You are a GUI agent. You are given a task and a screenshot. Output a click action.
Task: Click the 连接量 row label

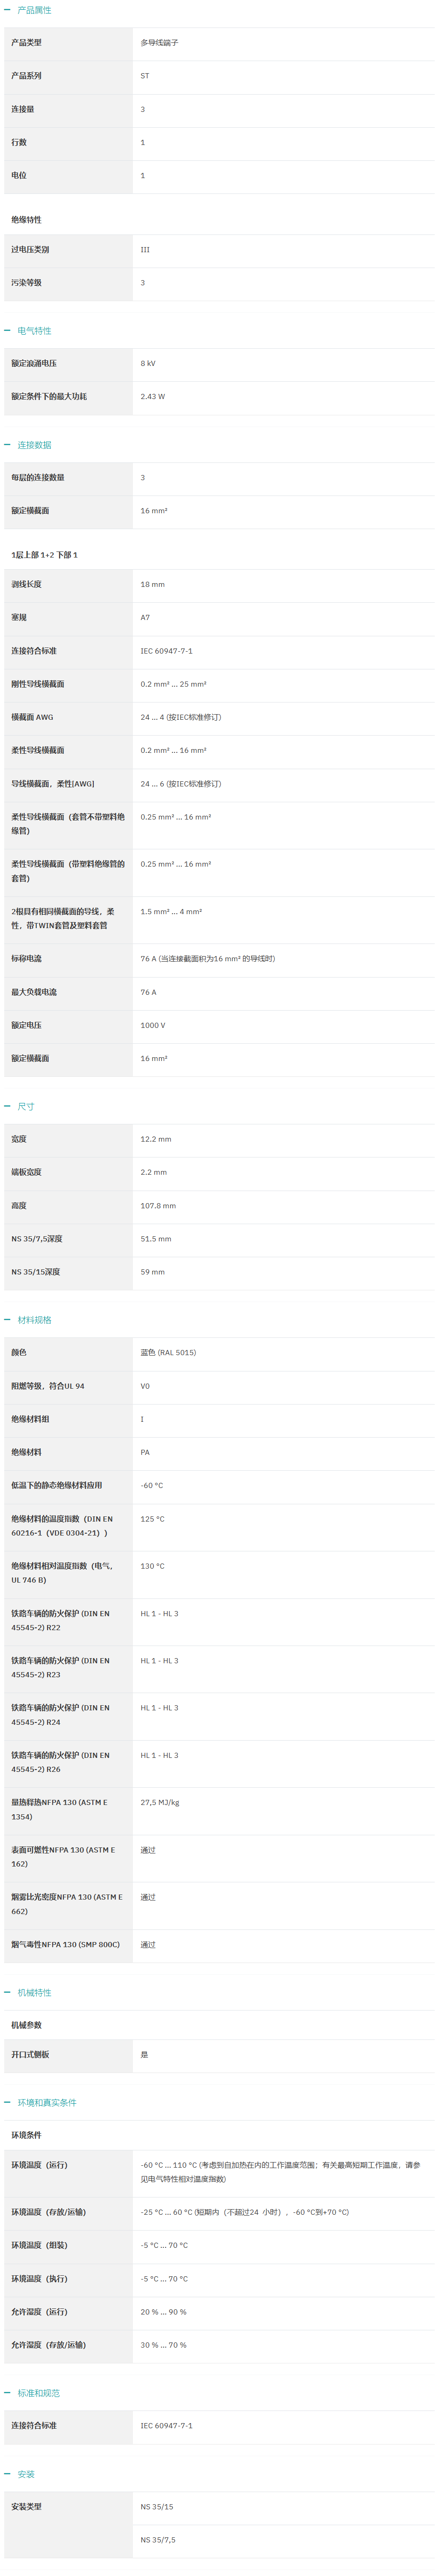point(22,109)
